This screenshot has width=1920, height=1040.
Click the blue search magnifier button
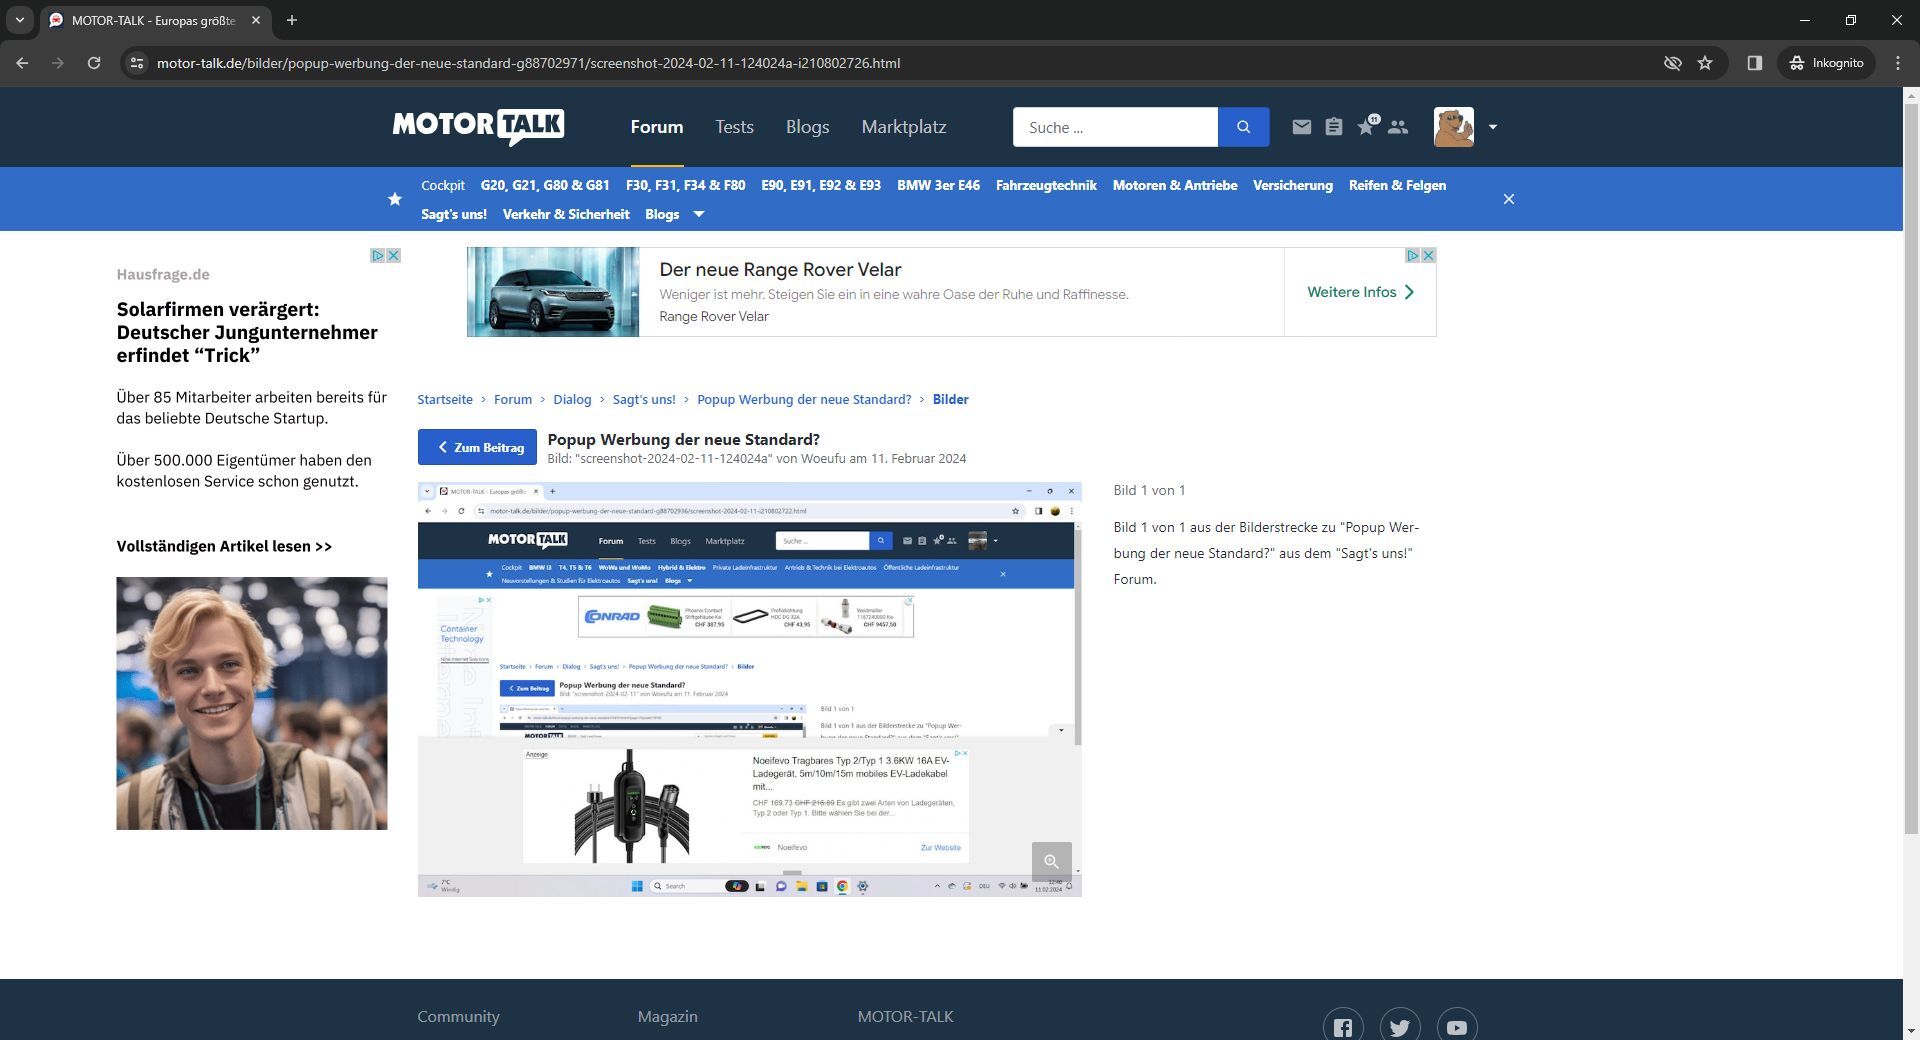point(1243,127)
